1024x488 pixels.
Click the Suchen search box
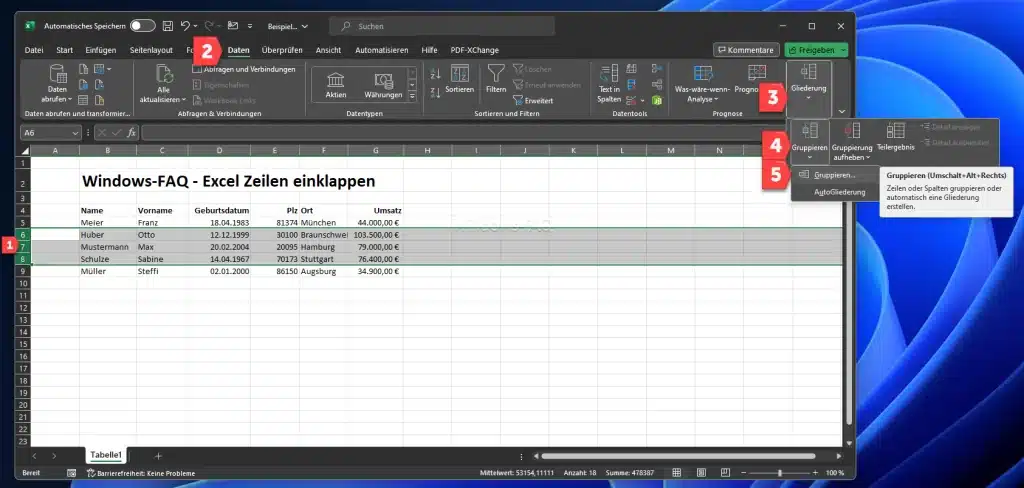(442, 26)
